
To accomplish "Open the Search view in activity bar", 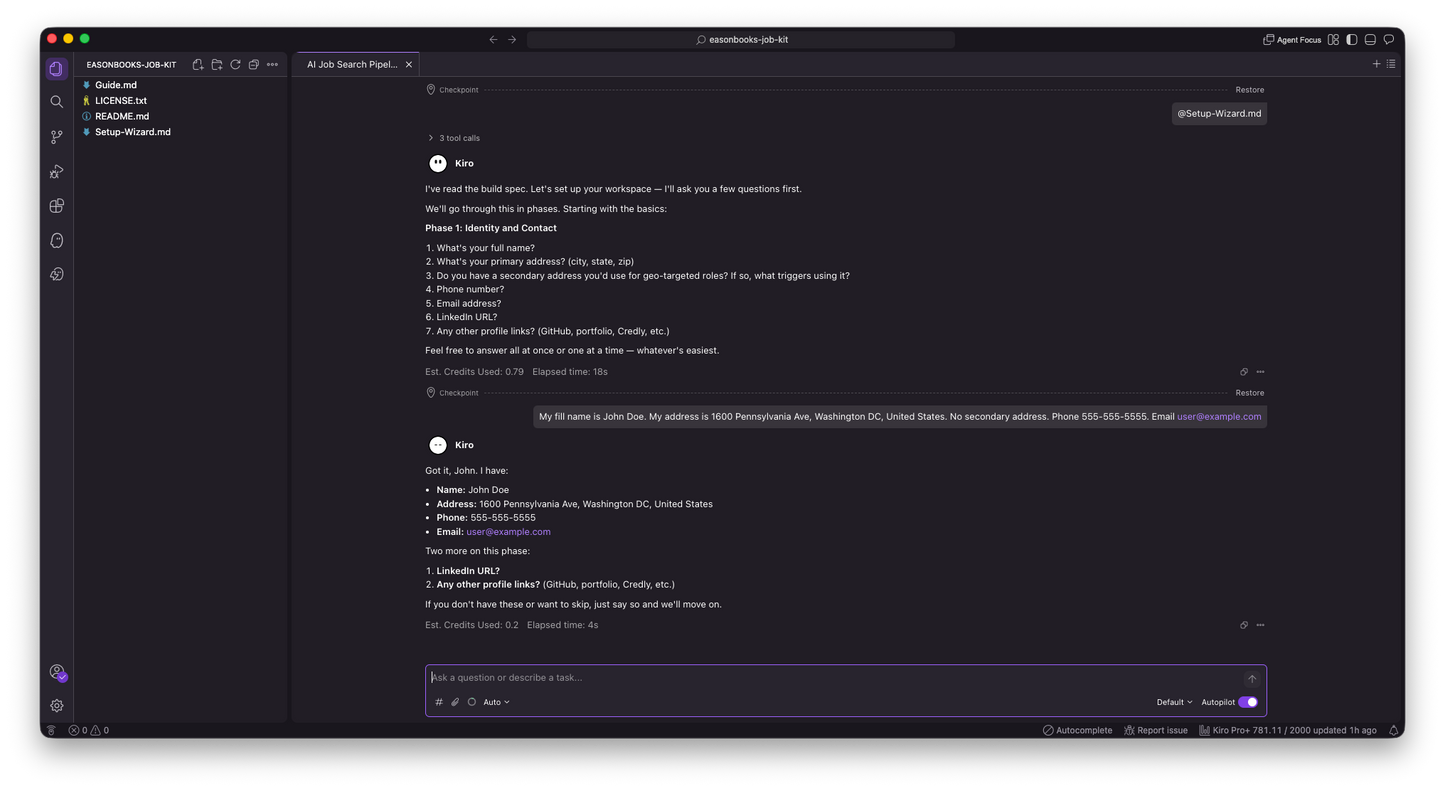I will click(57, 102).
